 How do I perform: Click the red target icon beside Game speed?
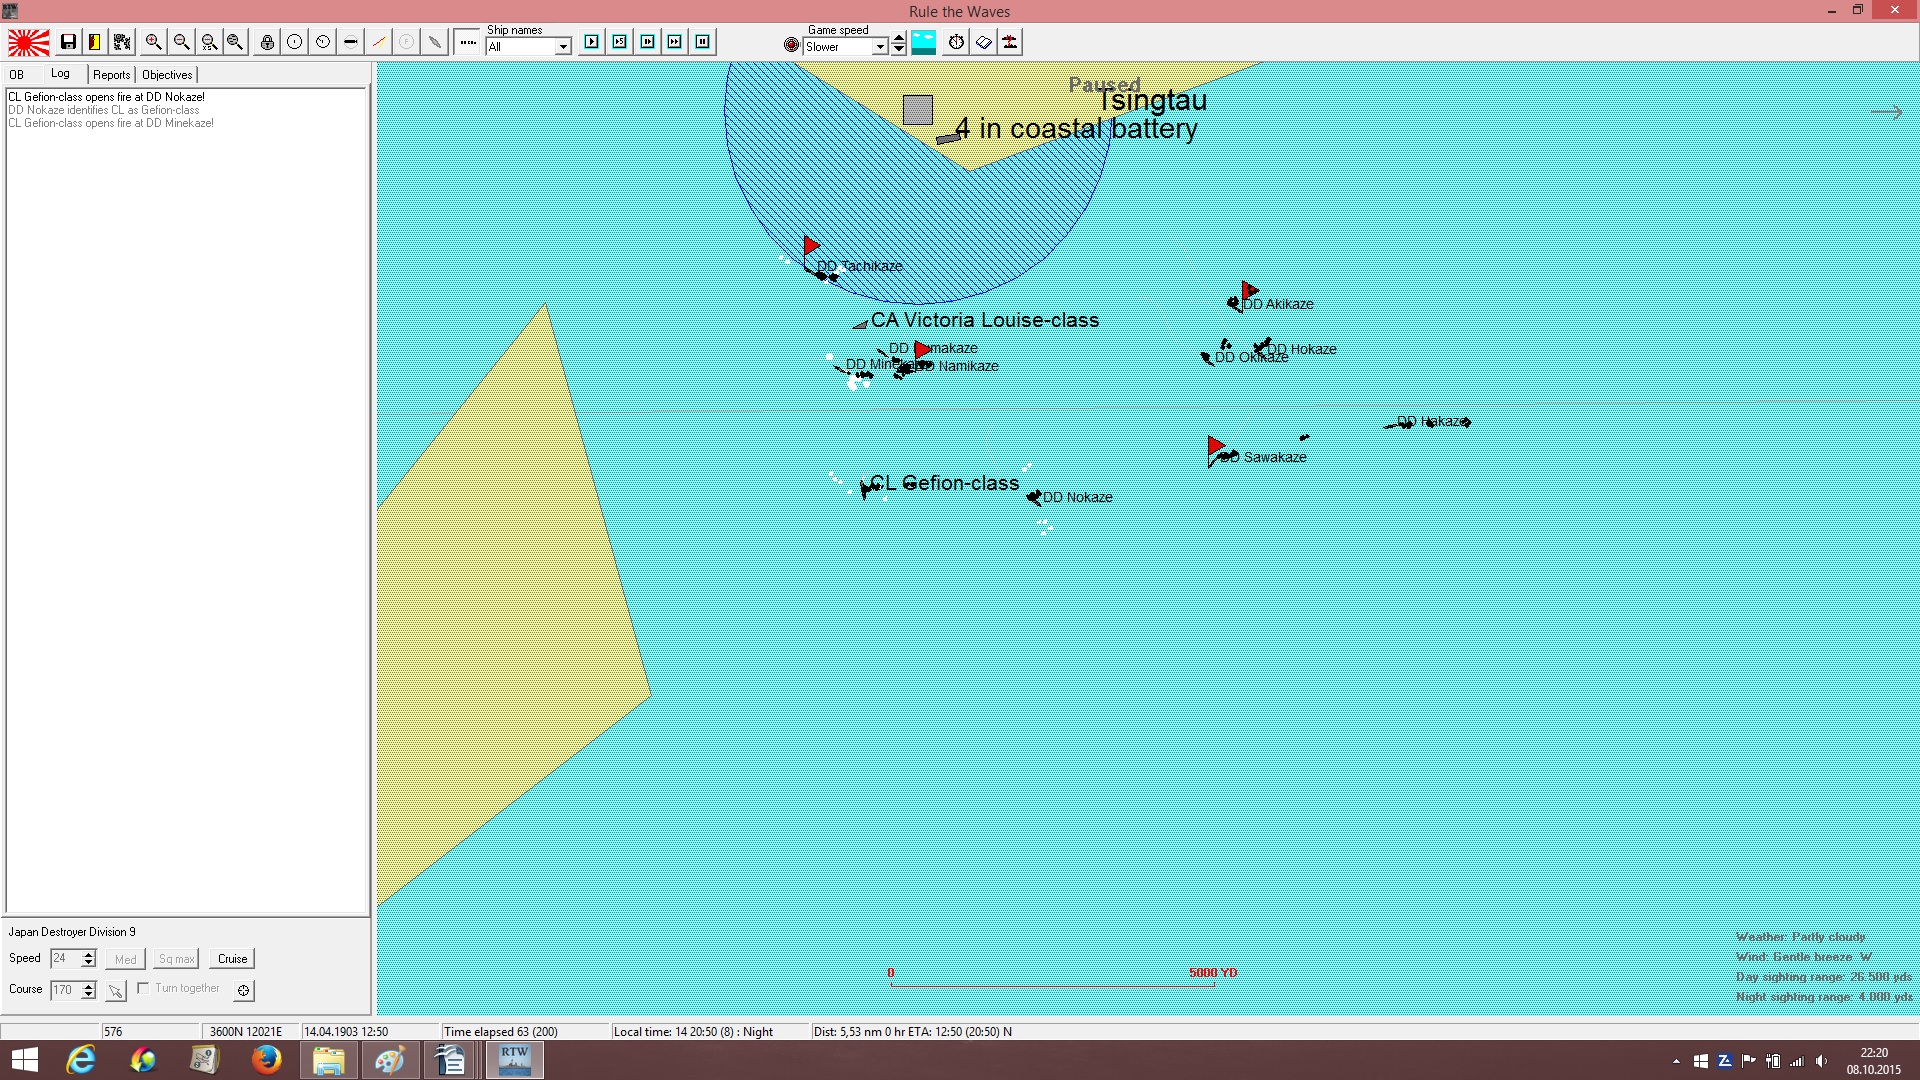coord(792,45)
